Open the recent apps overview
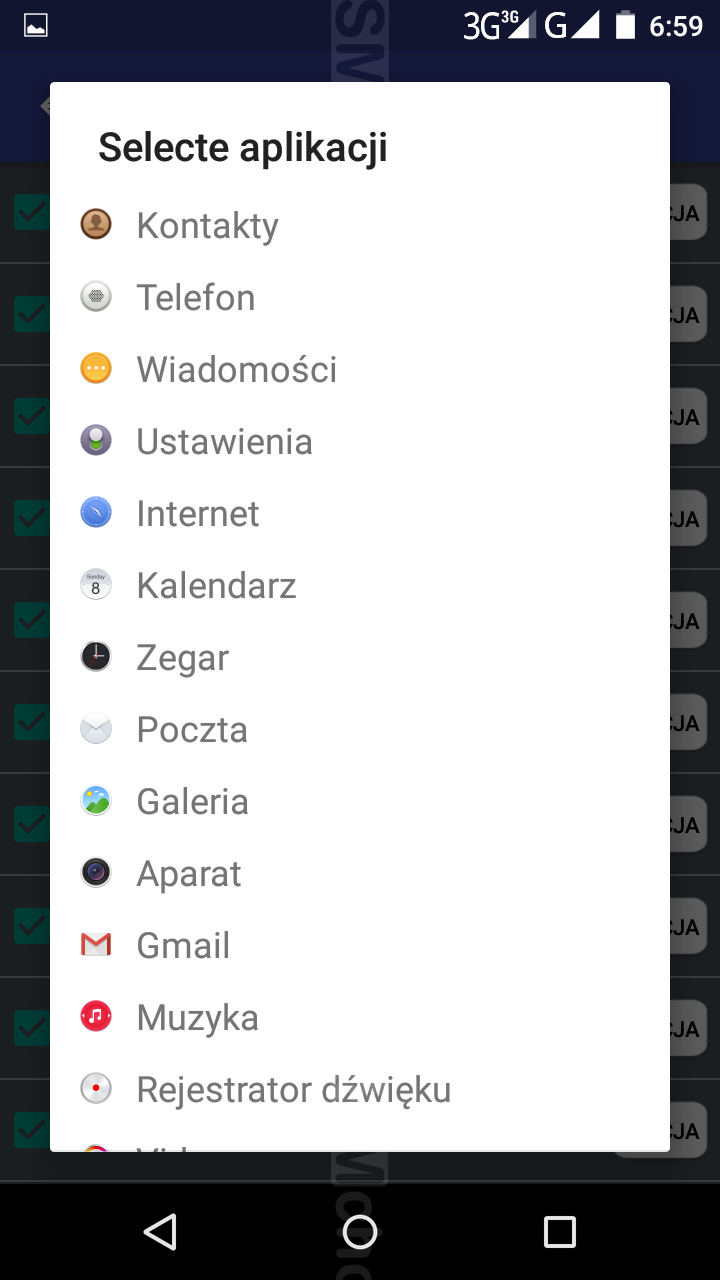720x1280 pixels. tap(560, 1232)
